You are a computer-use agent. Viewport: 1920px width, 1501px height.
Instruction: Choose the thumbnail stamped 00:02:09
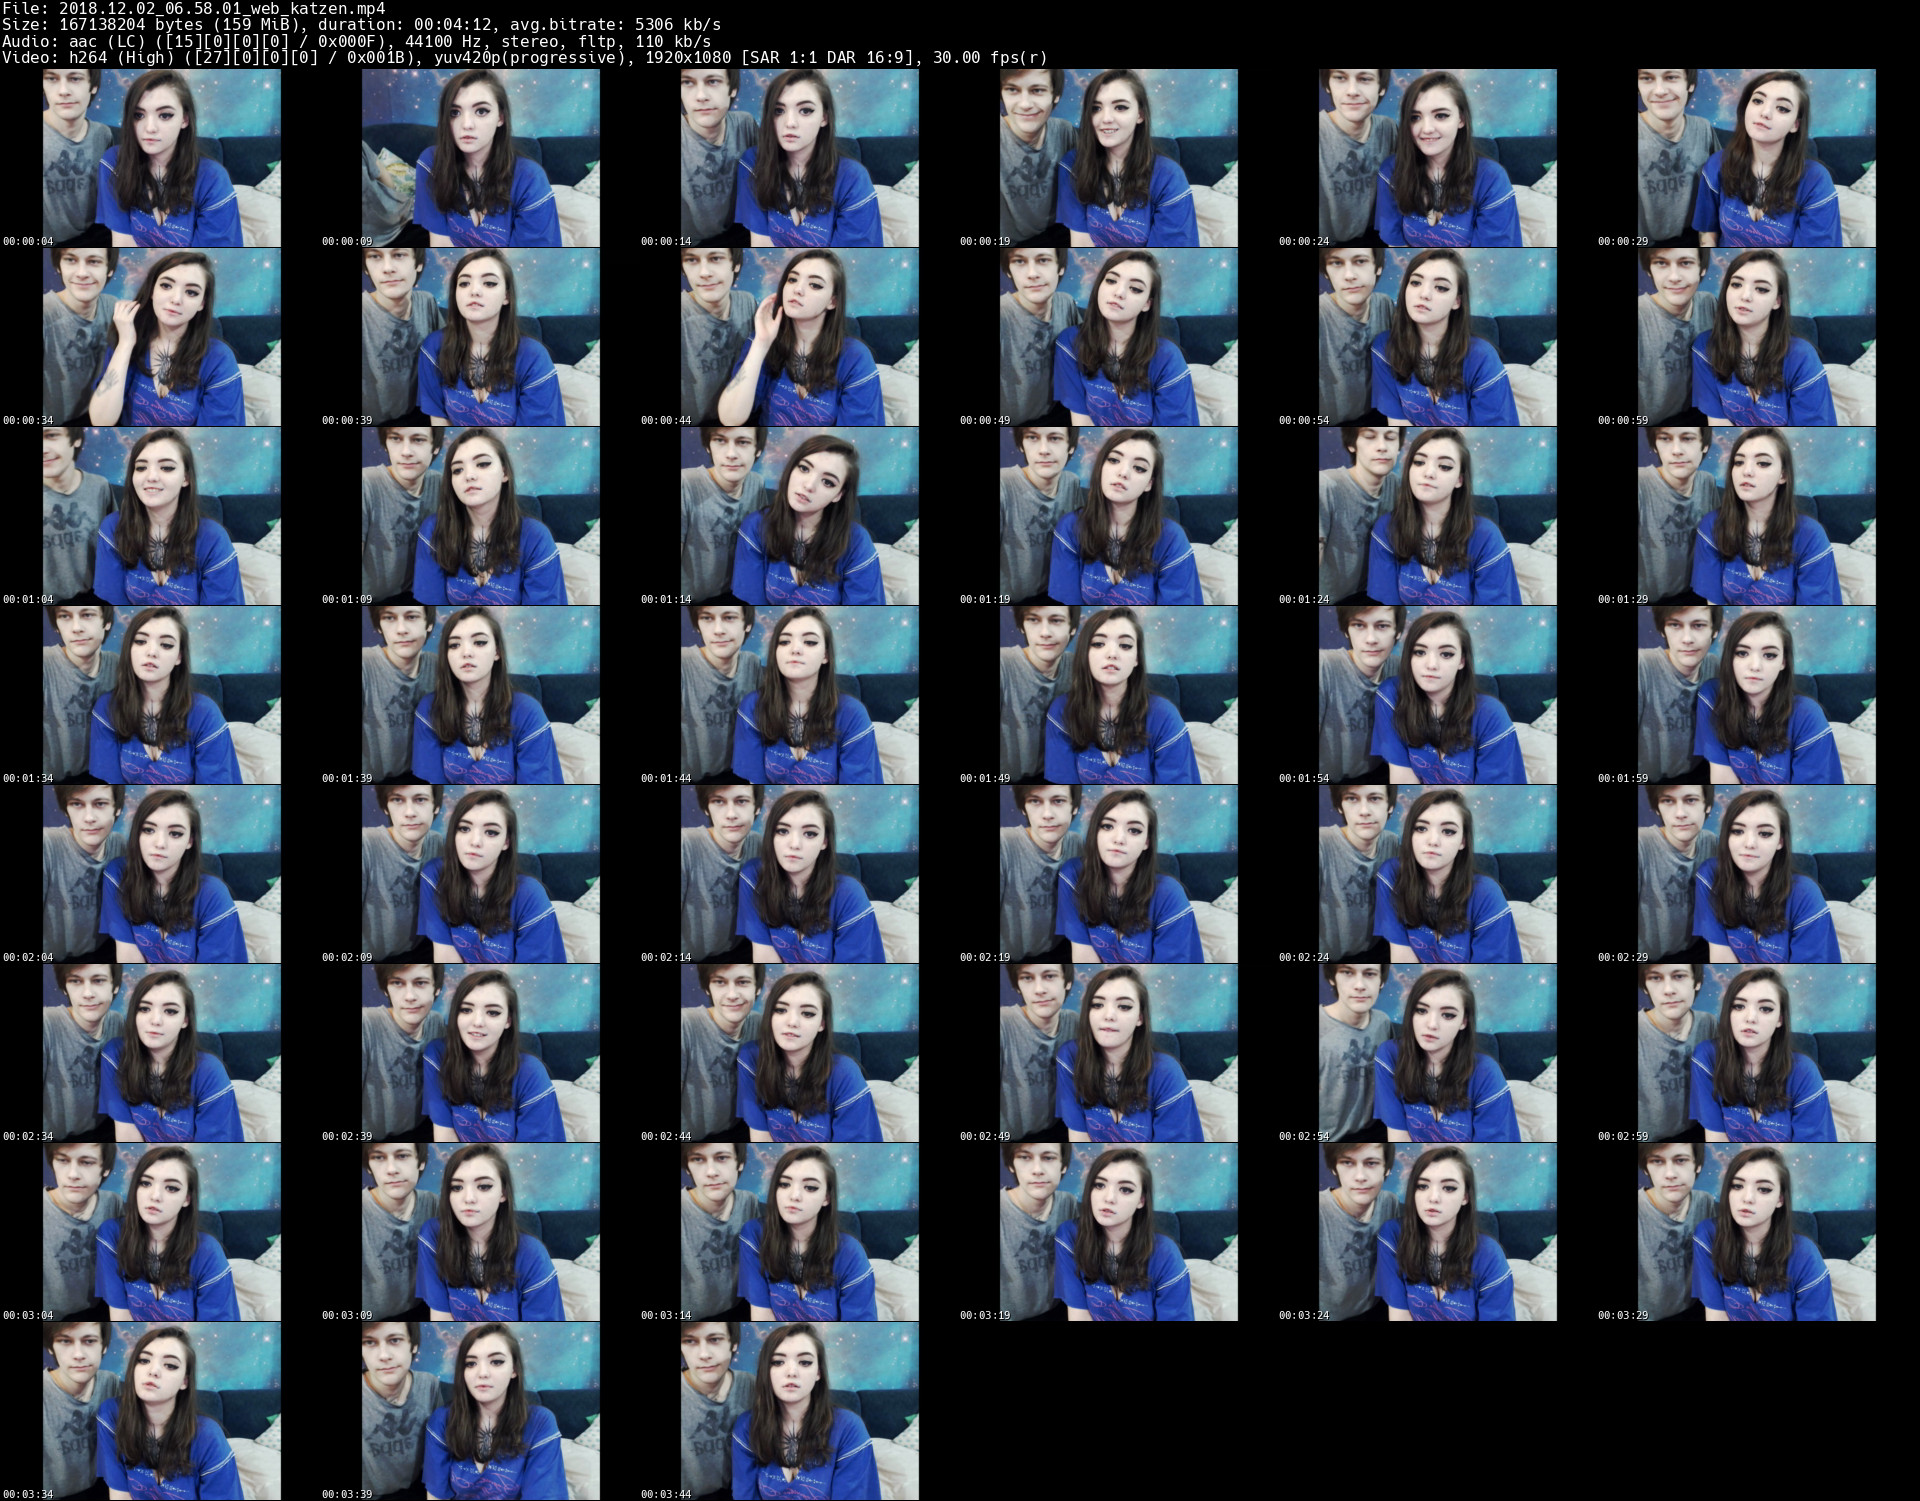coord(481,874)
